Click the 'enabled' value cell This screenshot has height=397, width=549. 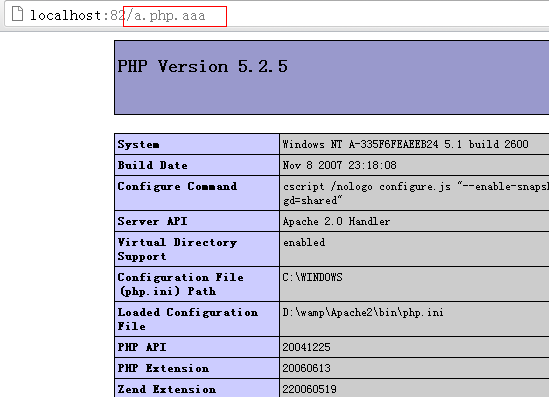304,242
